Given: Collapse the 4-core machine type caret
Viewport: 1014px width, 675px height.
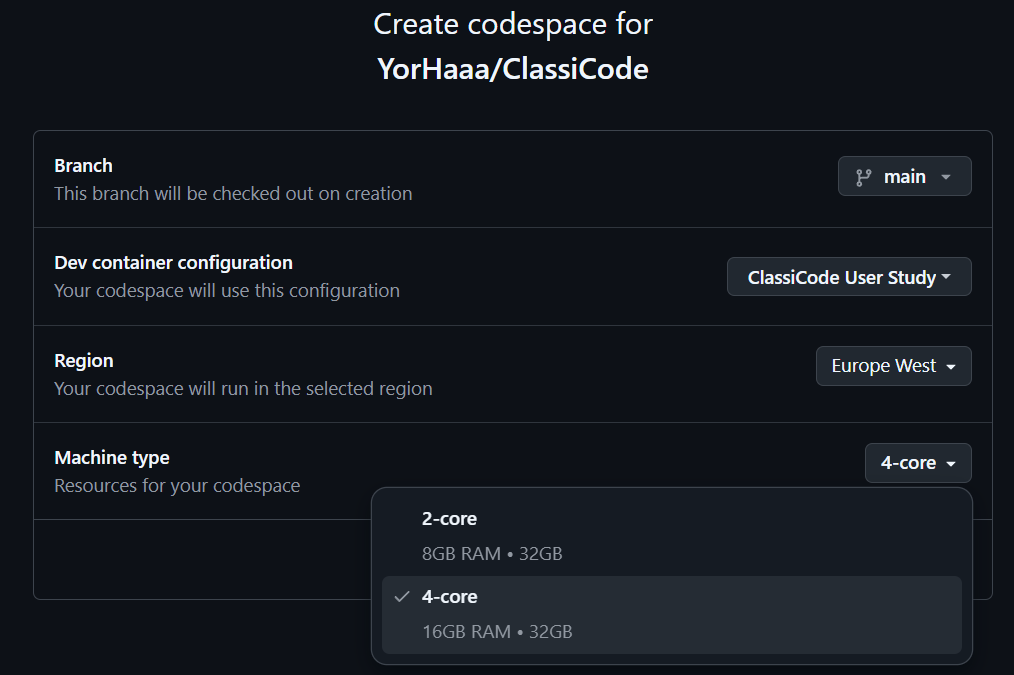Looking at the screenshot, I should tap(951, 464).
